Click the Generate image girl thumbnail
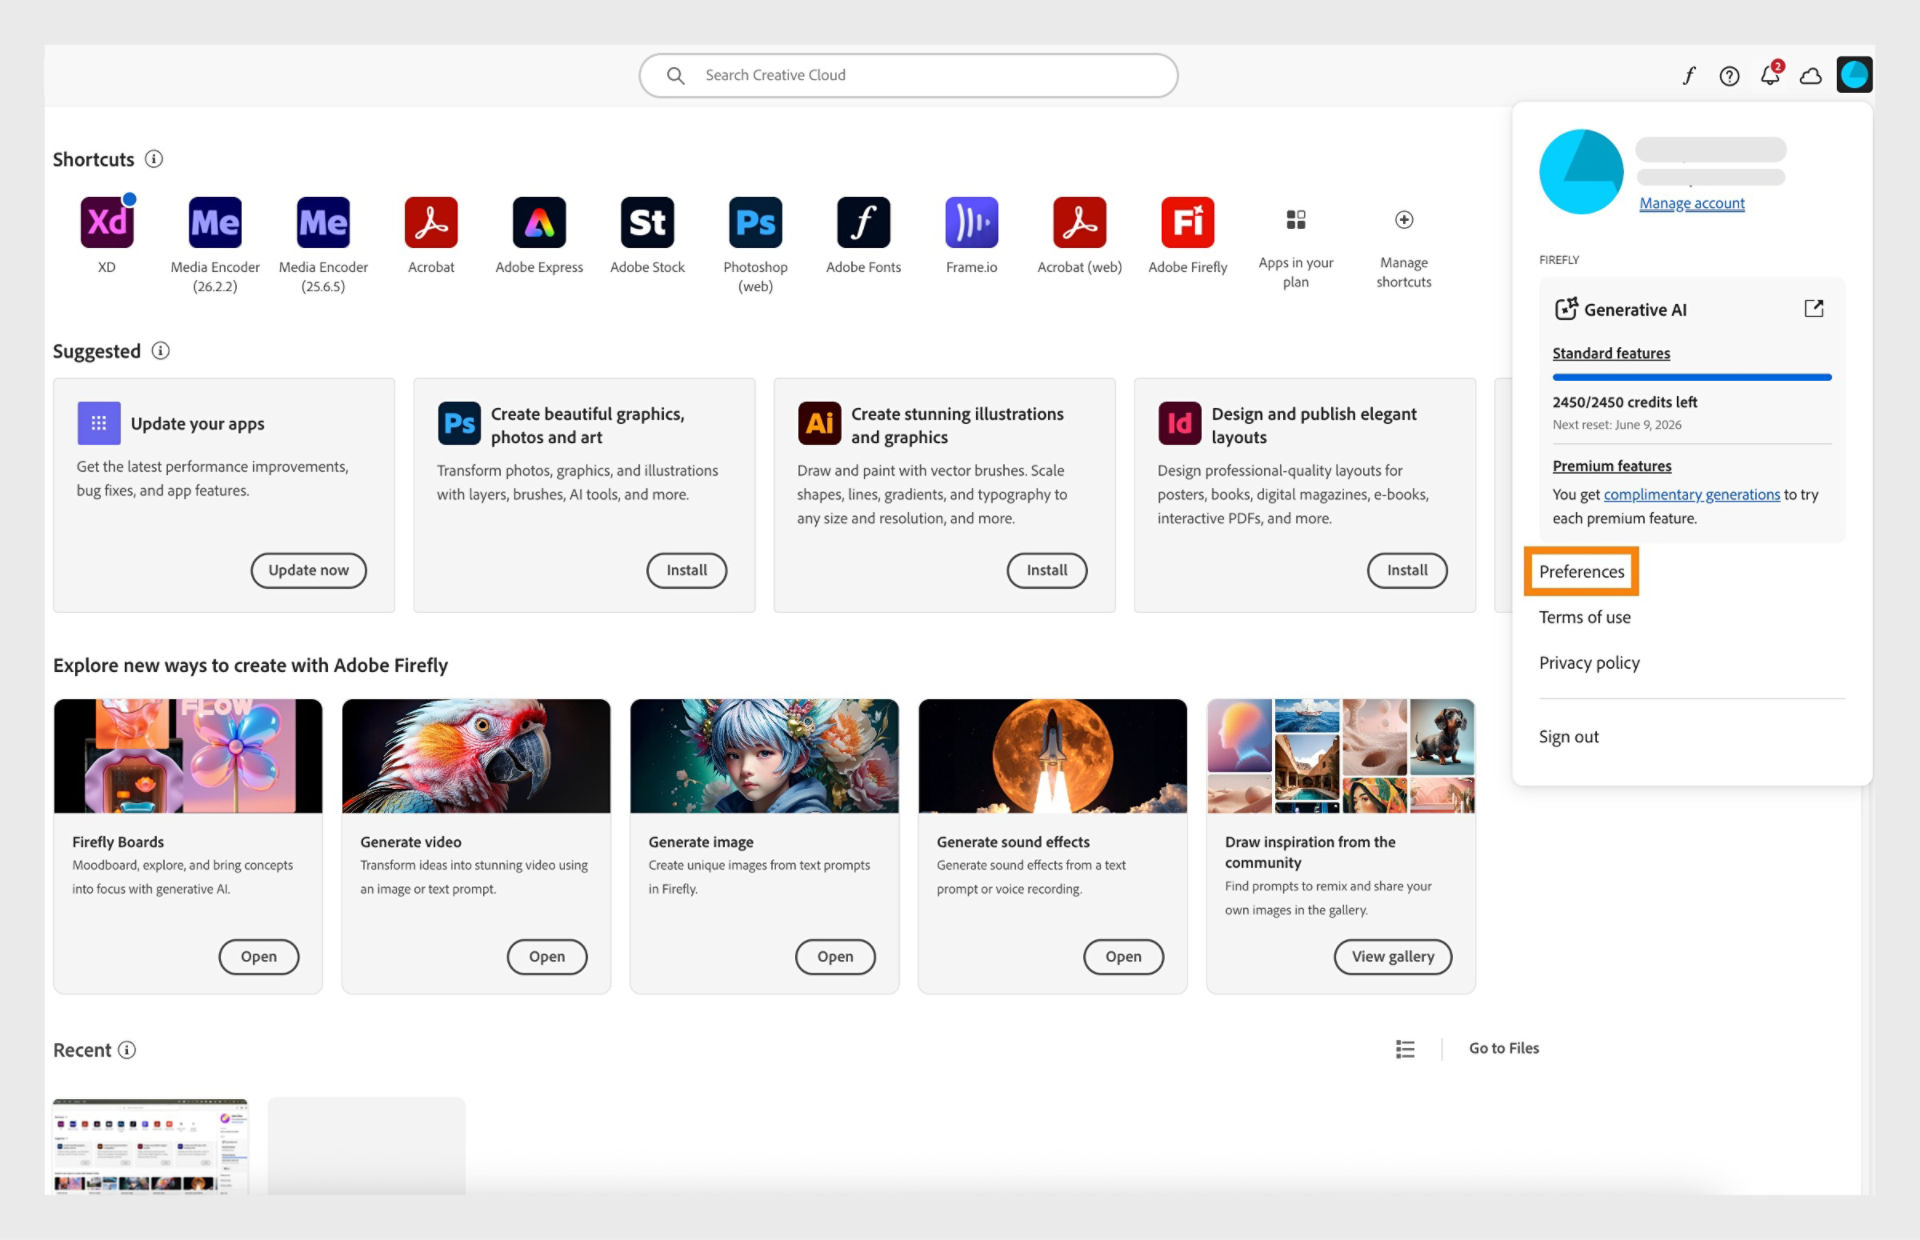This screenshot has height=1240, width=1920. 764,756
